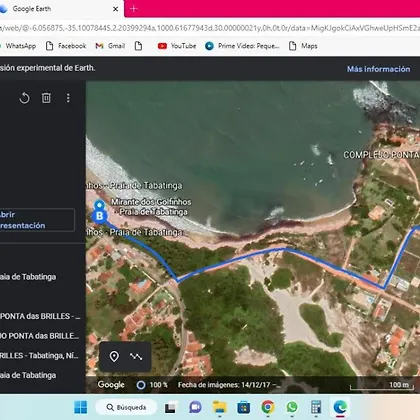Screen dimensions: 420x420
Task: Open the YouTube bookmark
Action: [x=177, y=46]
